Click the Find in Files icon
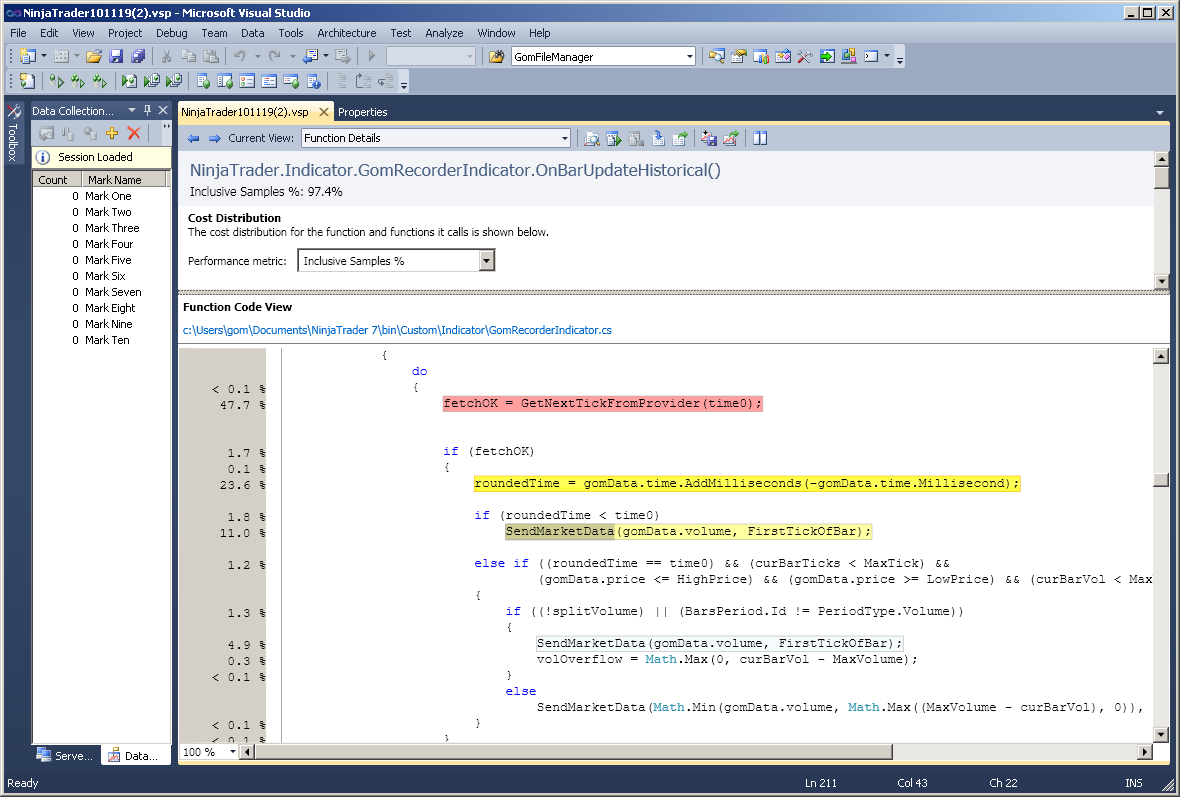1180x797 pixels. [496, 56]
